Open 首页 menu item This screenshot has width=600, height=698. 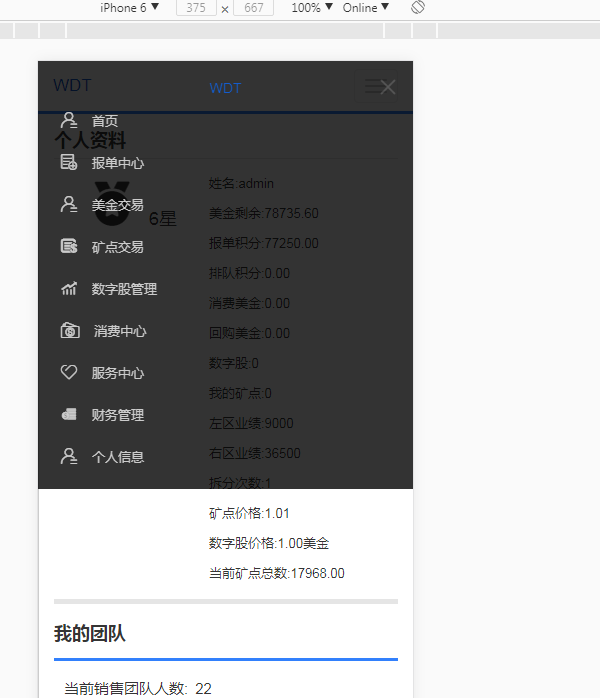tap(105, 121)
